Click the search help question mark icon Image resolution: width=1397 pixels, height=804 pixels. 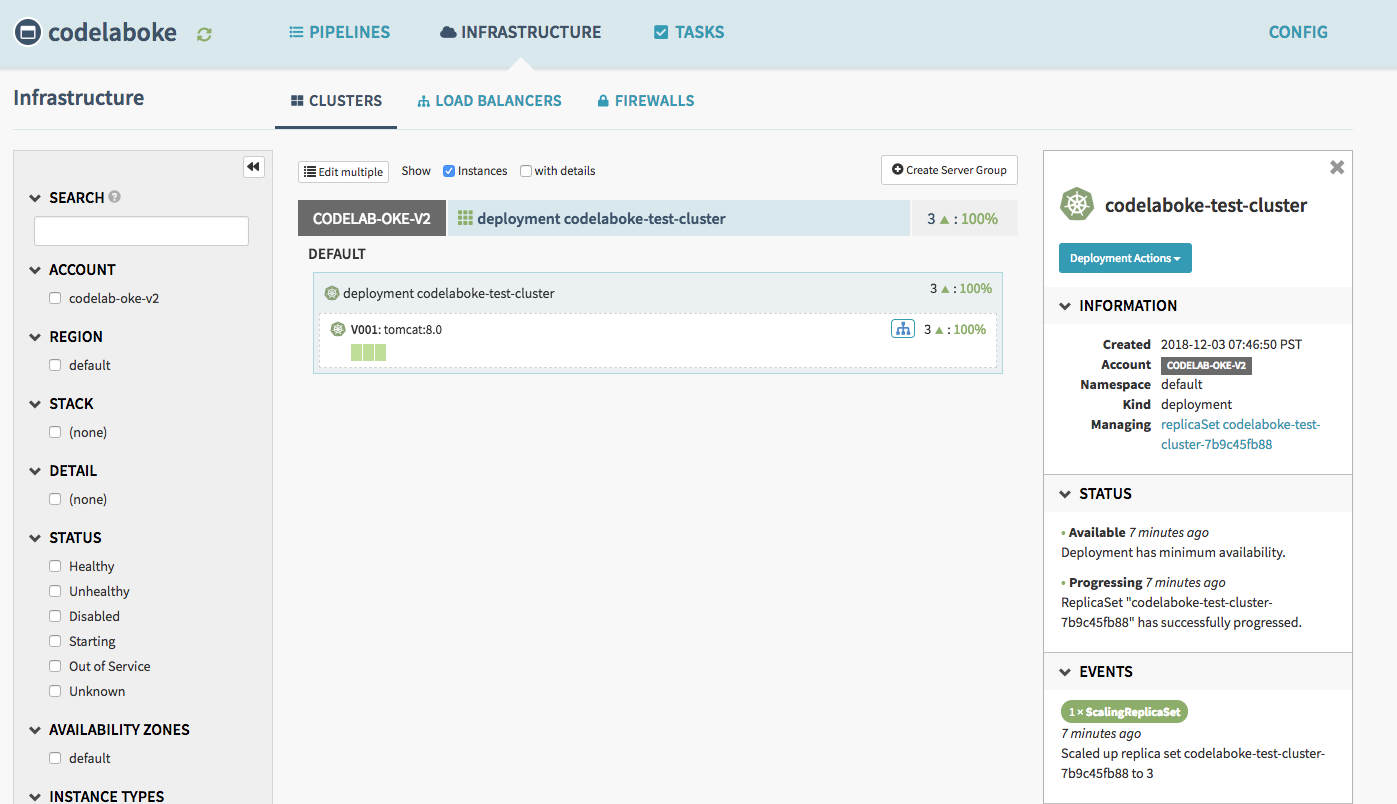pyautogui.click(x=115, y=197)
